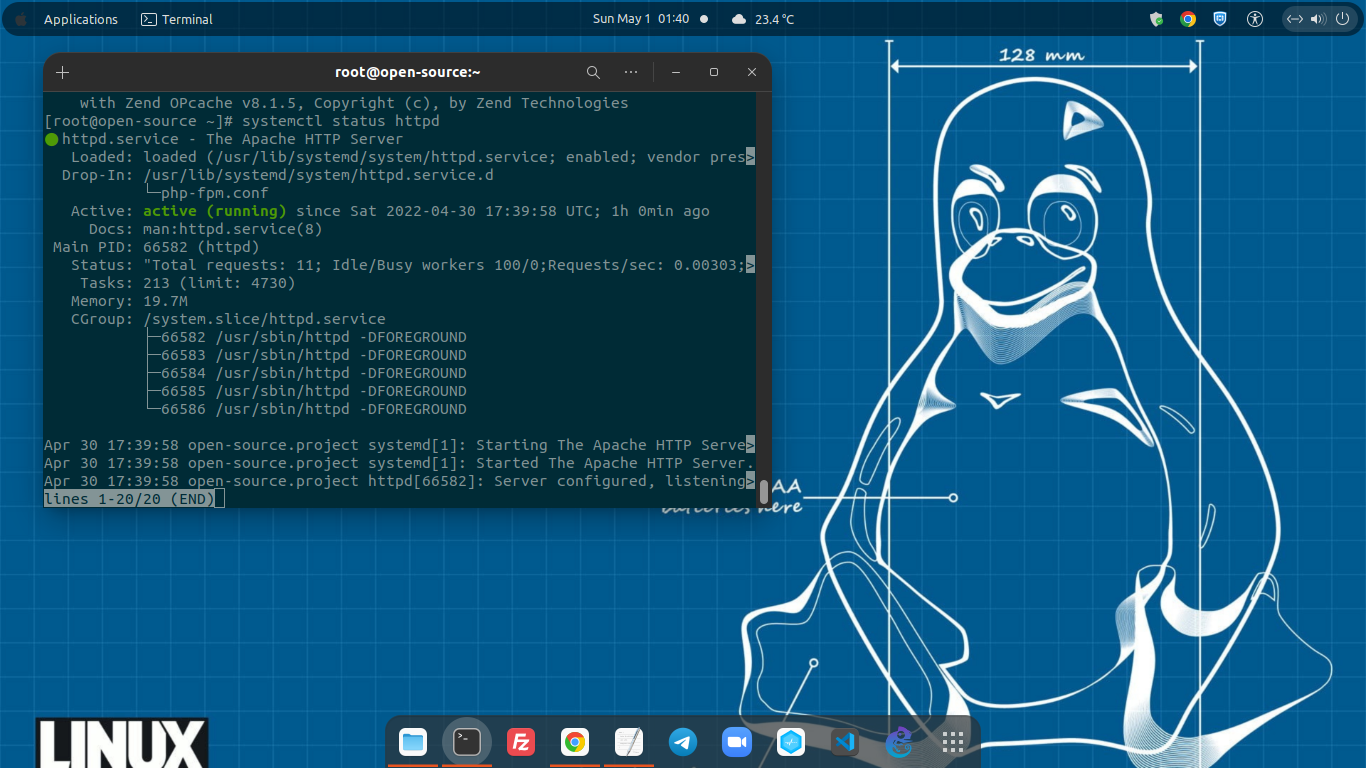Click the 'php-fpm.conf' entry
The width and height of the screenshot is (1366, 768).
pyautogui.click(x=215, y=193)
